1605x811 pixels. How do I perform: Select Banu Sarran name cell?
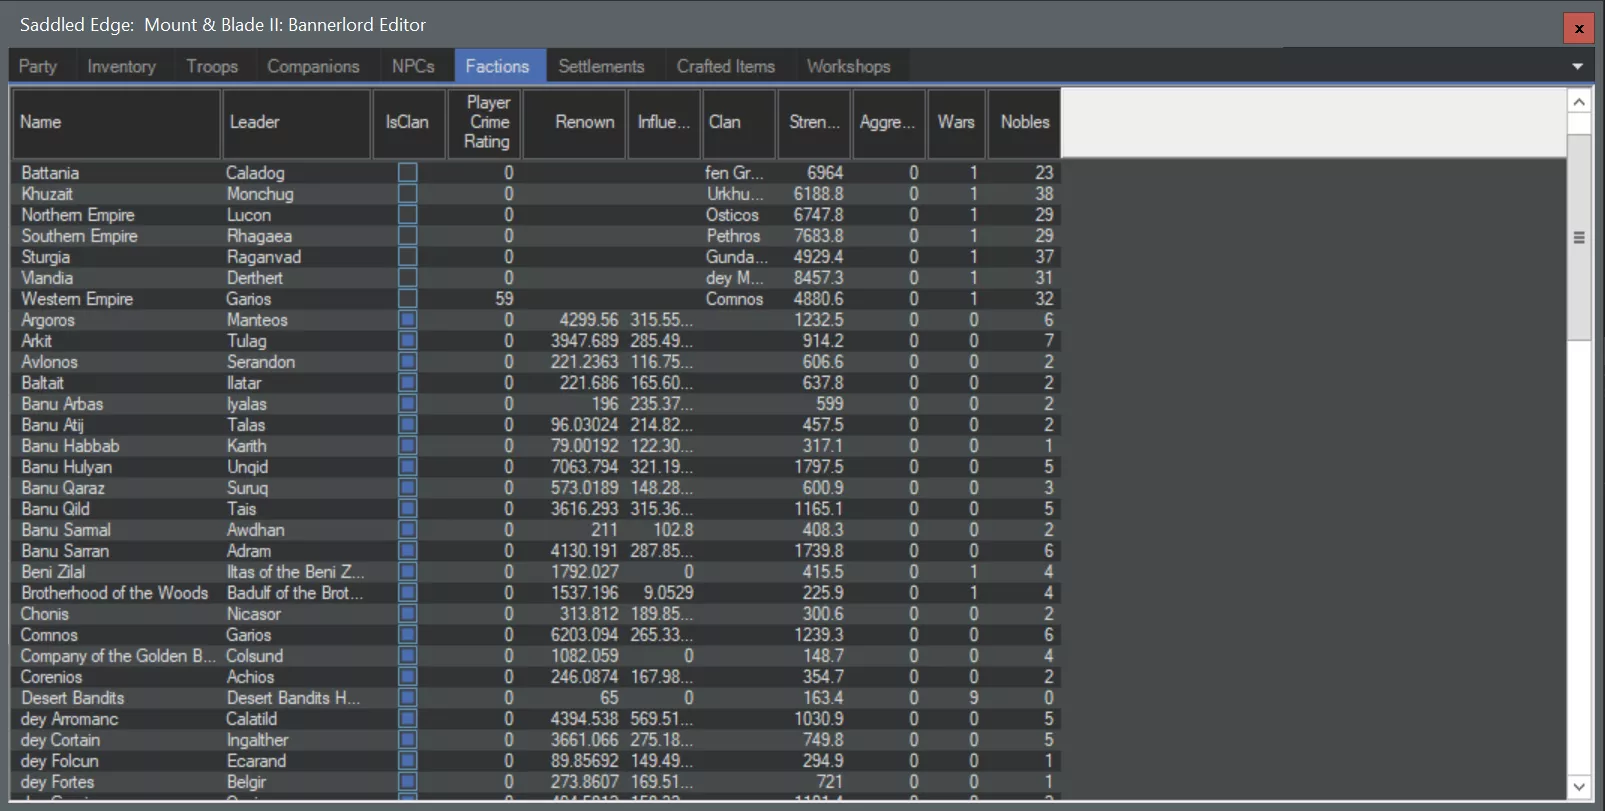click(x=65, y=551)
